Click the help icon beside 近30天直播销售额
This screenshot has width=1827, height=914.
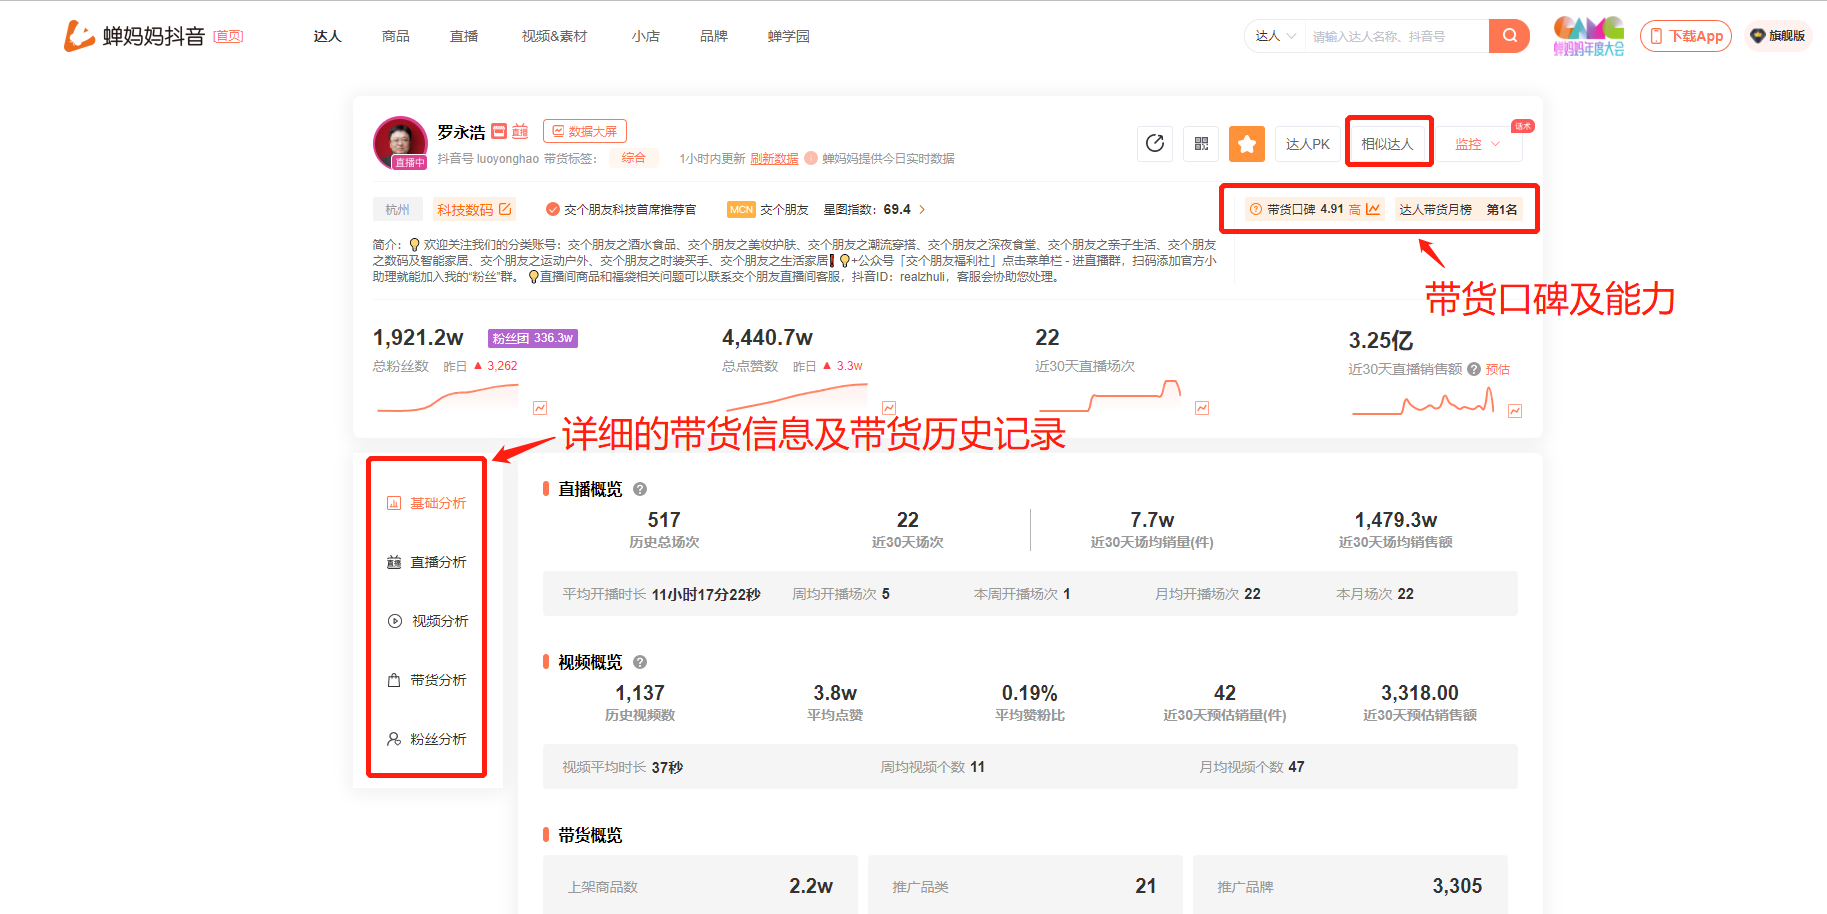click(x=1474, y=369)
